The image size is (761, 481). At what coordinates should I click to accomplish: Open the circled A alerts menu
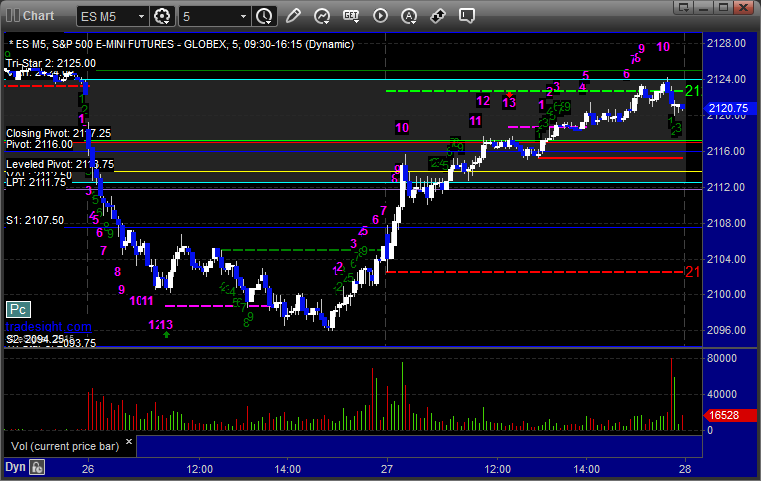click(x=409, y=16)
